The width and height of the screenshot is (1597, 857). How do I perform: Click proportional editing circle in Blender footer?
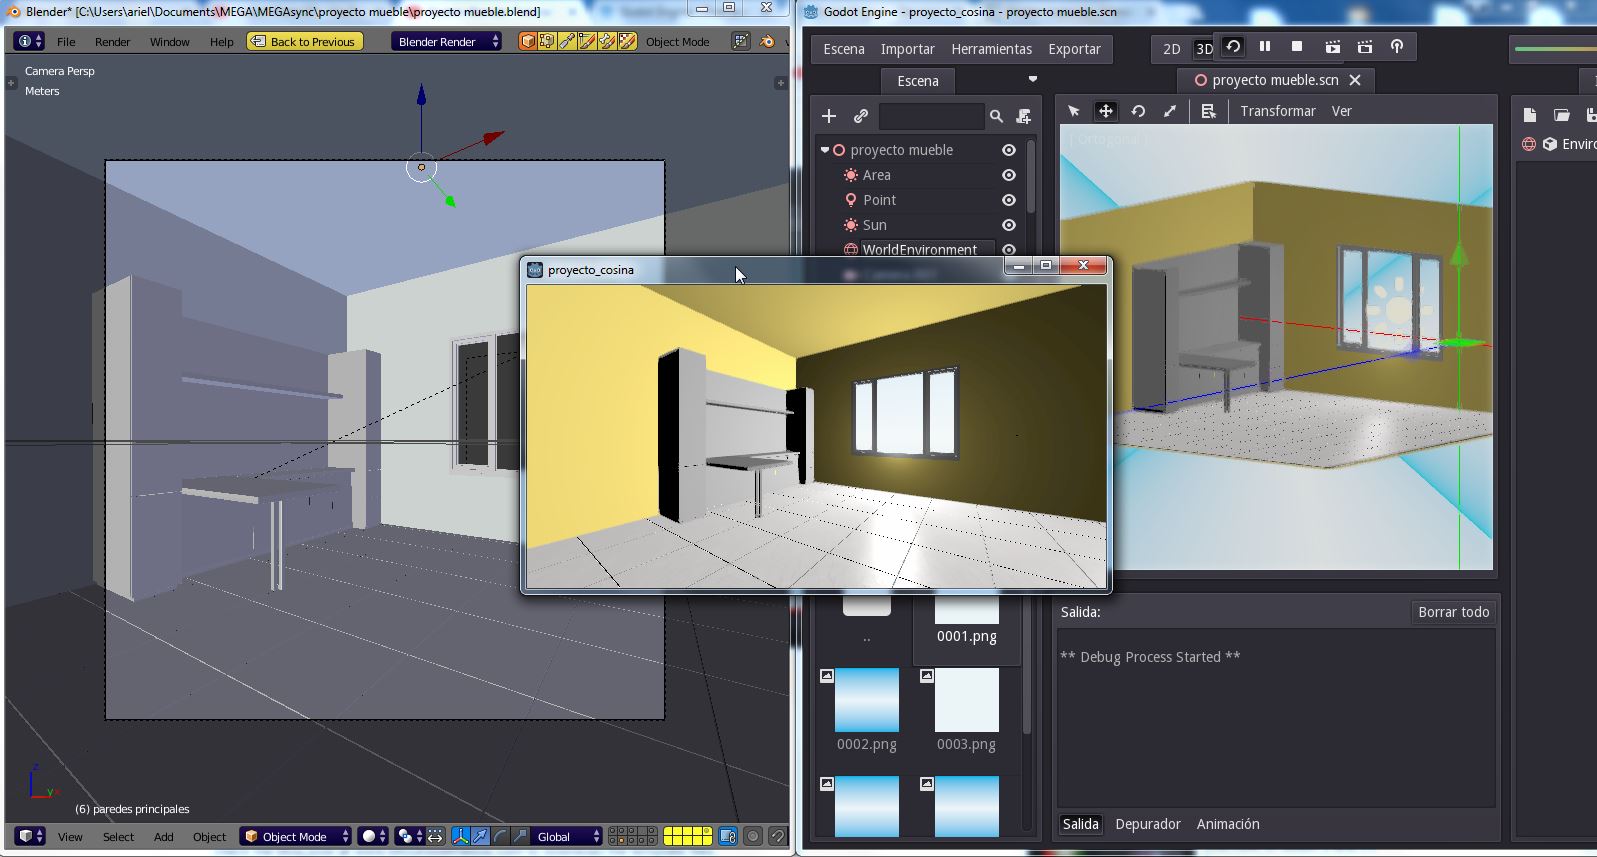(753, 836)
